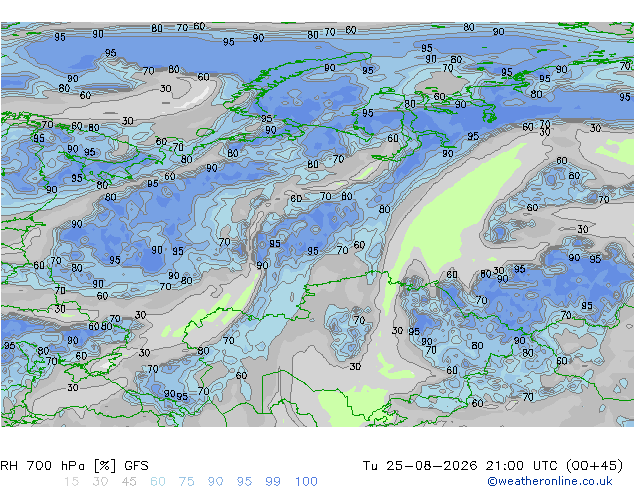Click legend value 60 below the map title
This screenshot has height=490, width=634.
click(158, 481)
